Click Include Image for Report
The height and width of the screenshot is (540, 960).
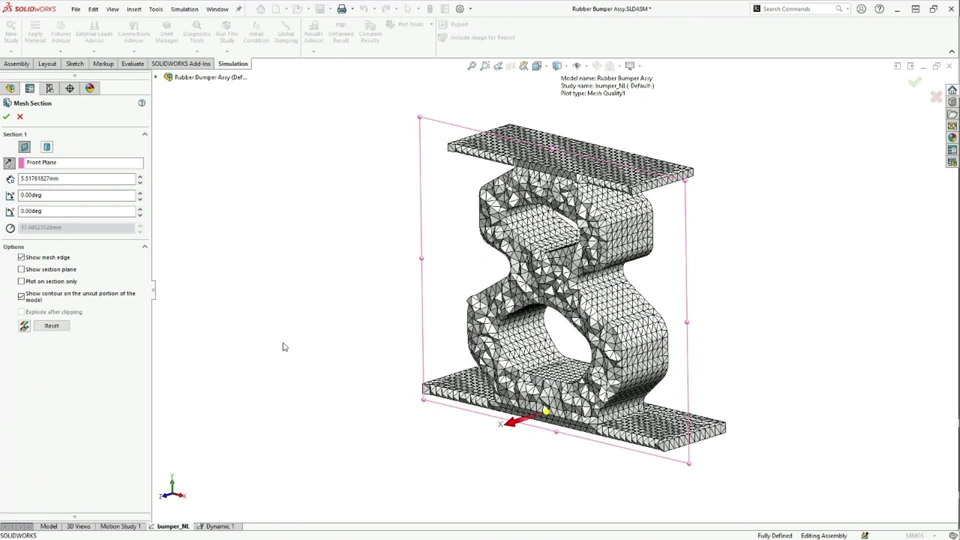tap(477, 37)
